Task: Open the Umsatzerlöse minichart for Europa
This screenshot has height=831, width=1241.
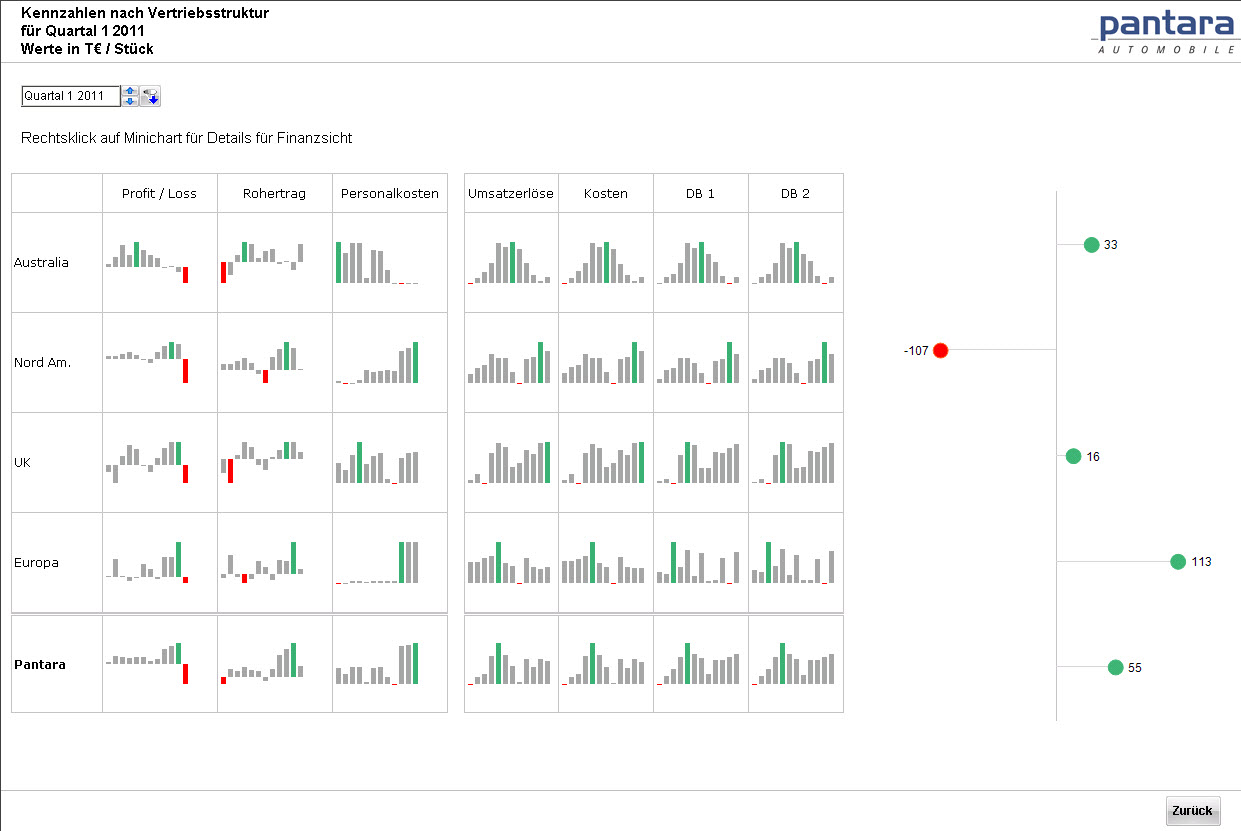Action: tap(510, 561)
